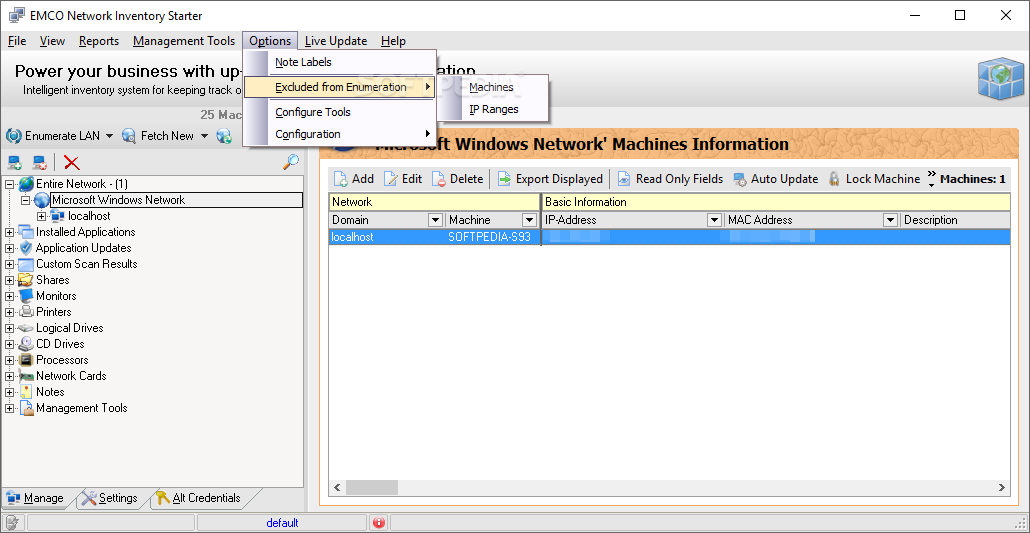1030x533 pixels.
Task: Click the Entire Network globe icon
Action: pos(27,184)
